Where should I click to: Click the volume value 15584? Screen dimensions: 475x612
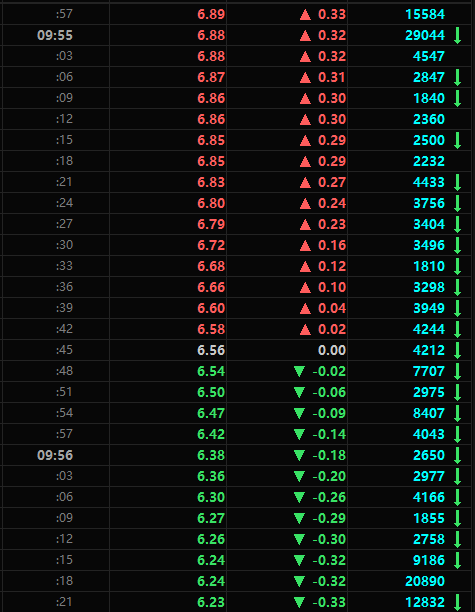pos(425,14)
